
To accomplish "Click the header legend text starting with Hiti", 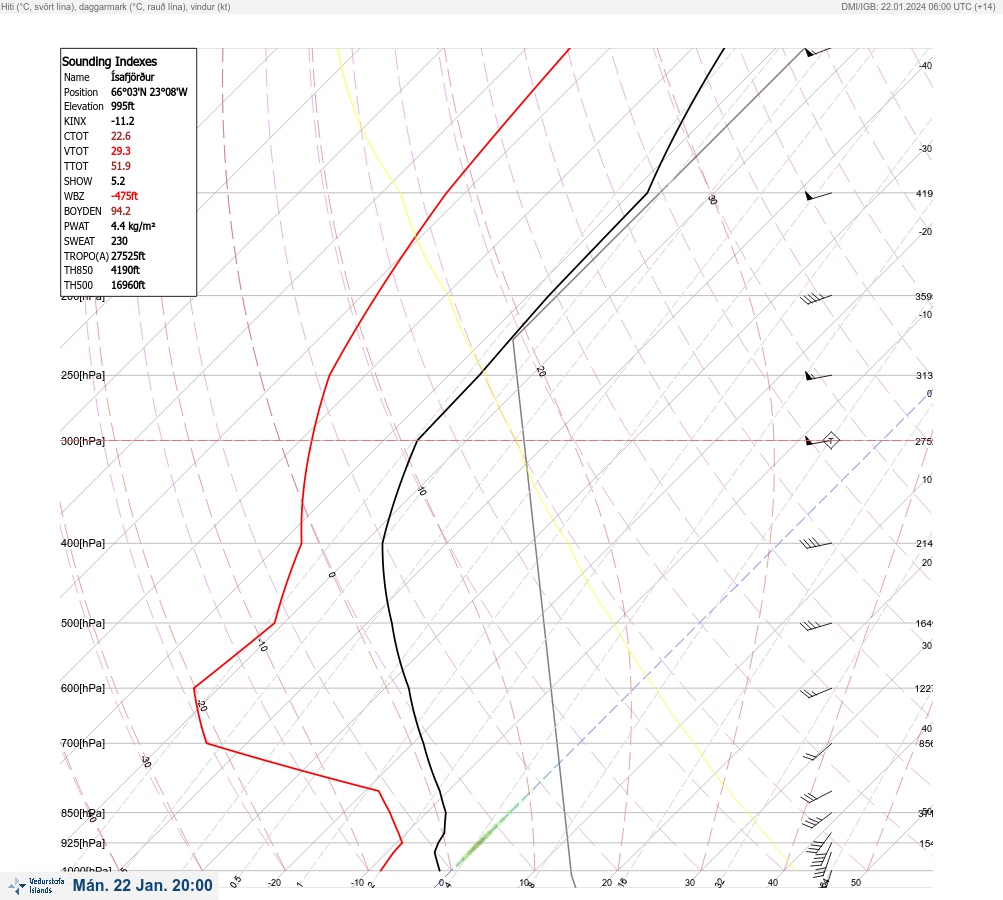I will (116, 7).
